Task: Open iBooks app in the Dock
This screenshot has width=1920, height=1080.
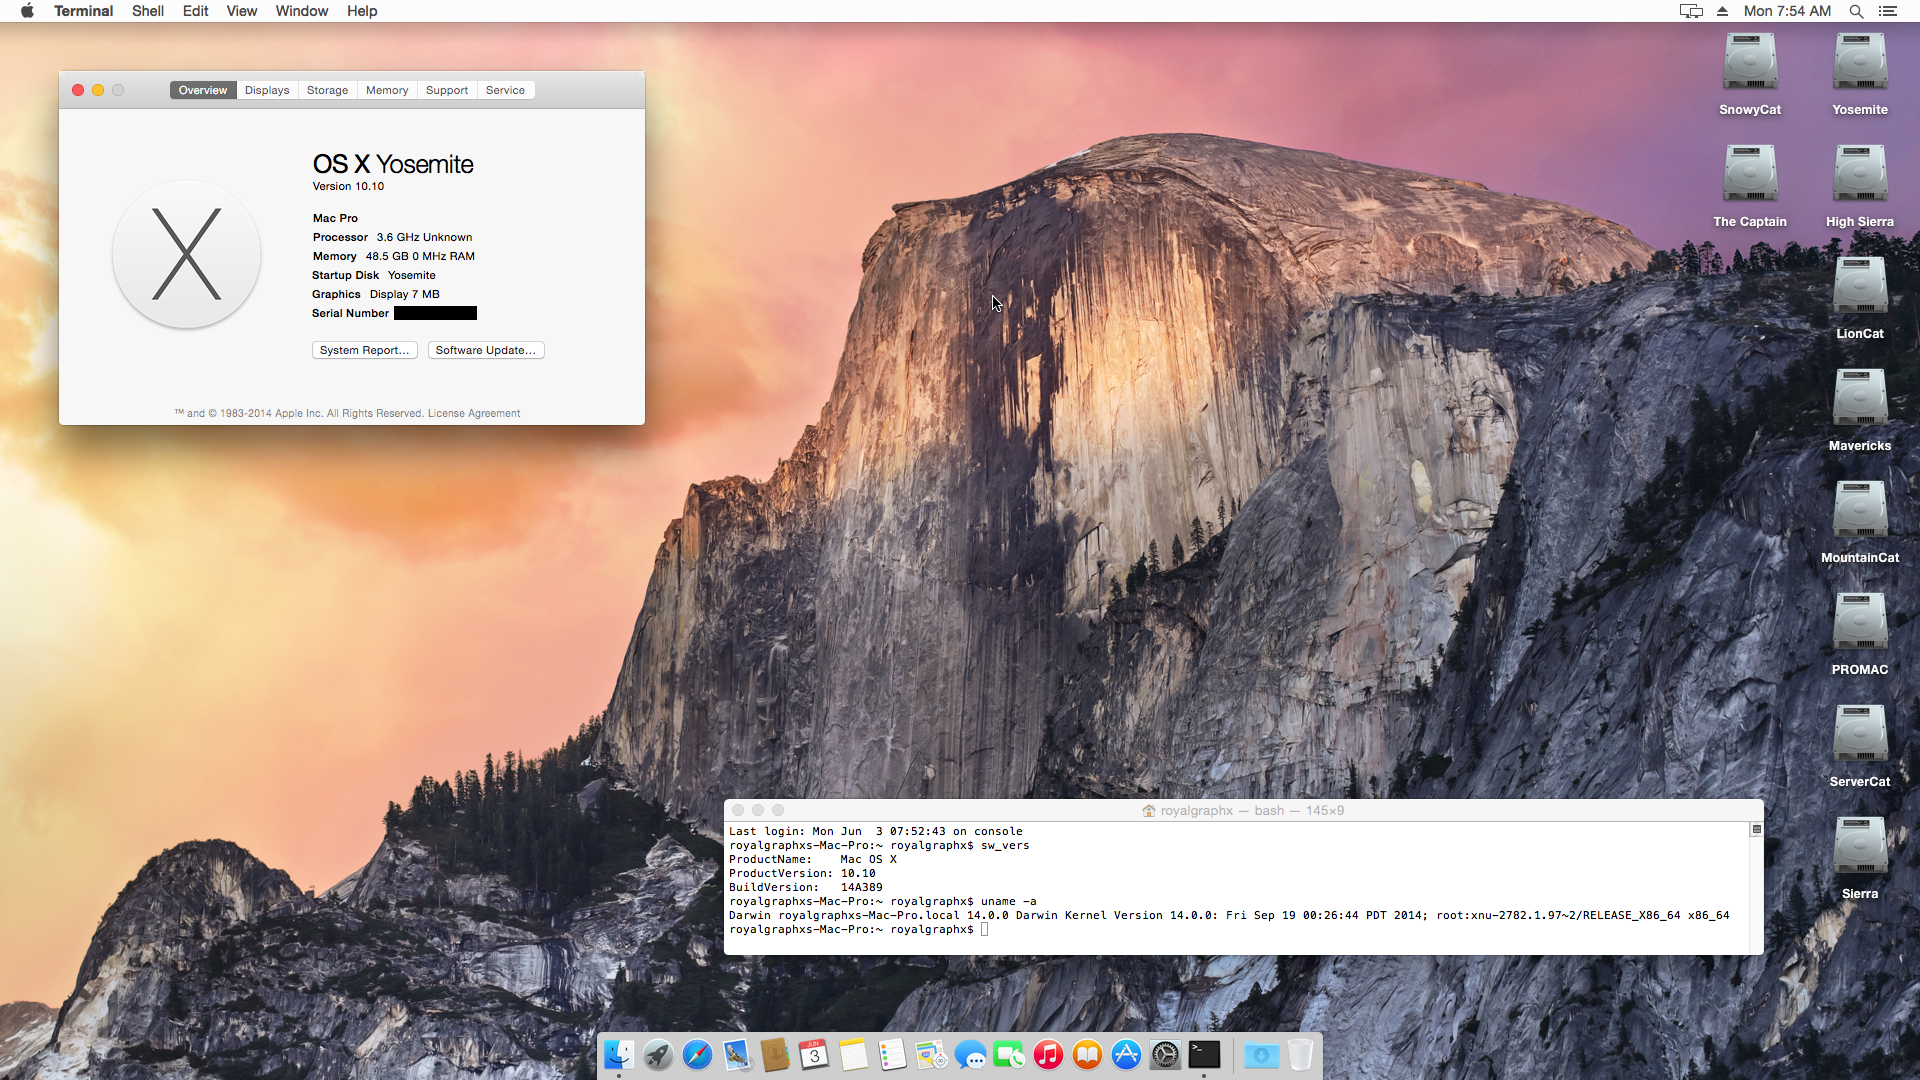Action: pos(1087,1054)
